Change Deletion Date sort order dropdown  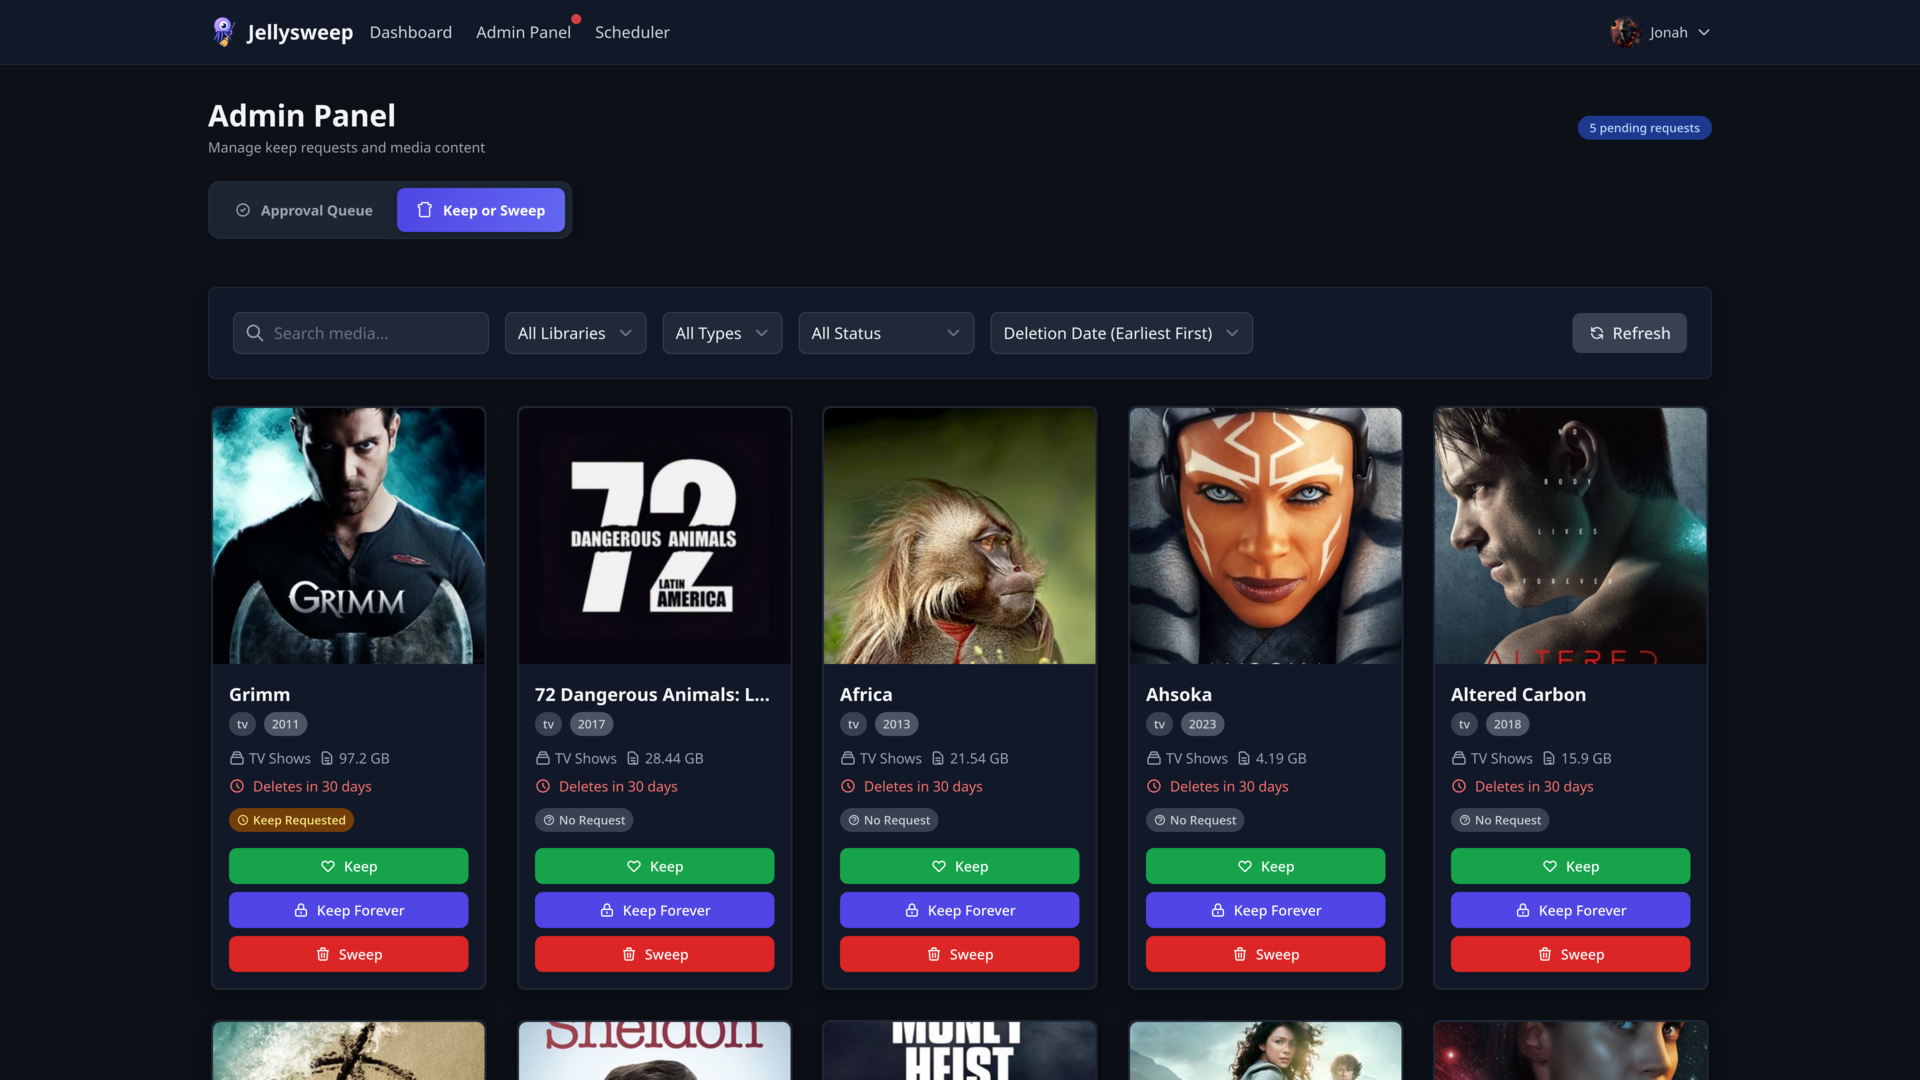point(1120,333)
